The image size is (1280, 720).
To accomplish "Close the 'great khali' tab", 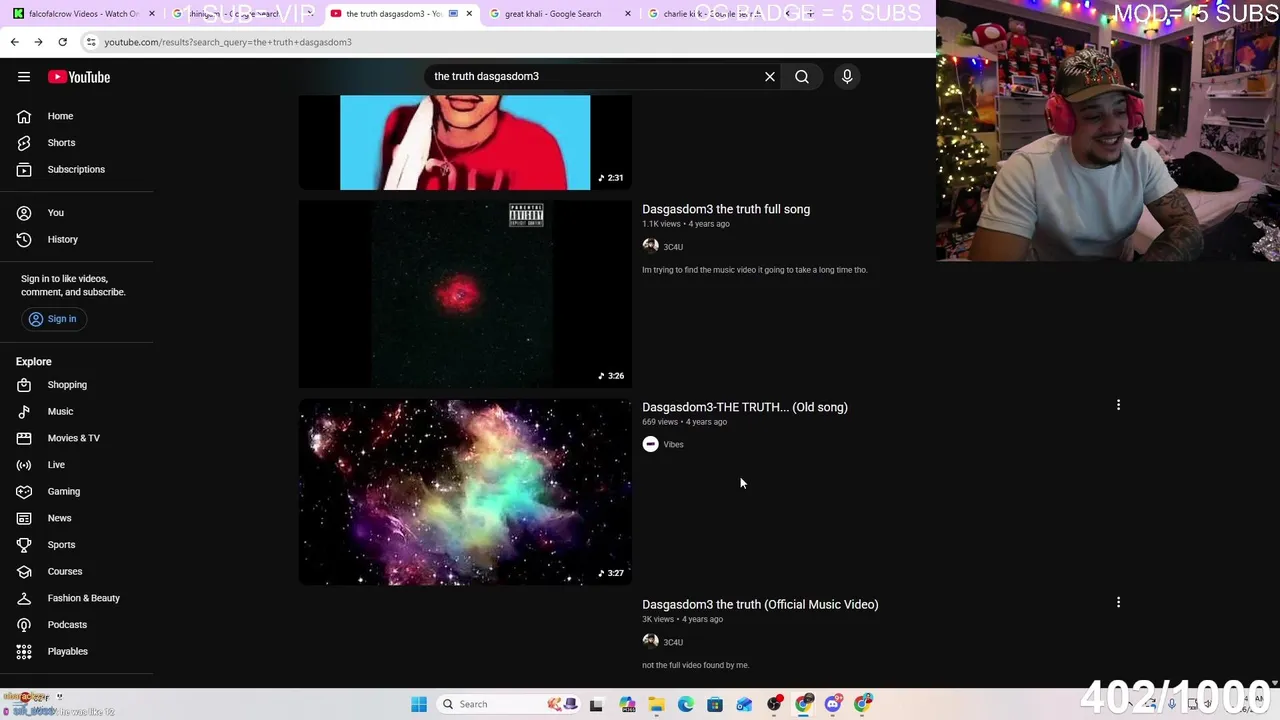I will (628, 14).
